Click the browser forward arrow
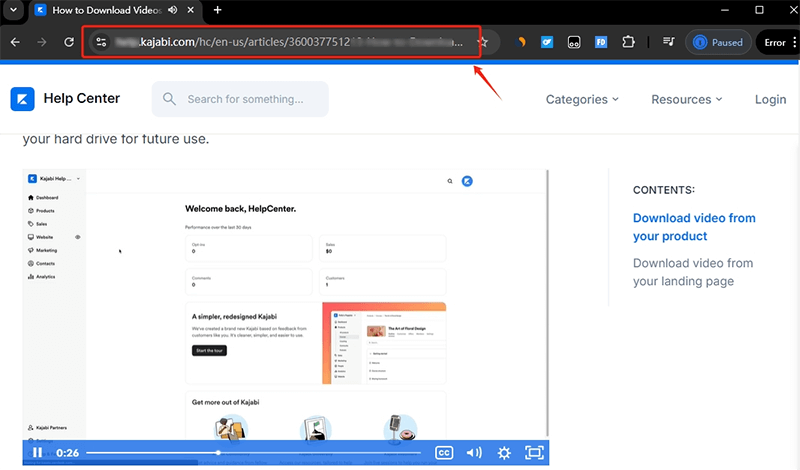The image size is (800, 470). pos(42,42)
